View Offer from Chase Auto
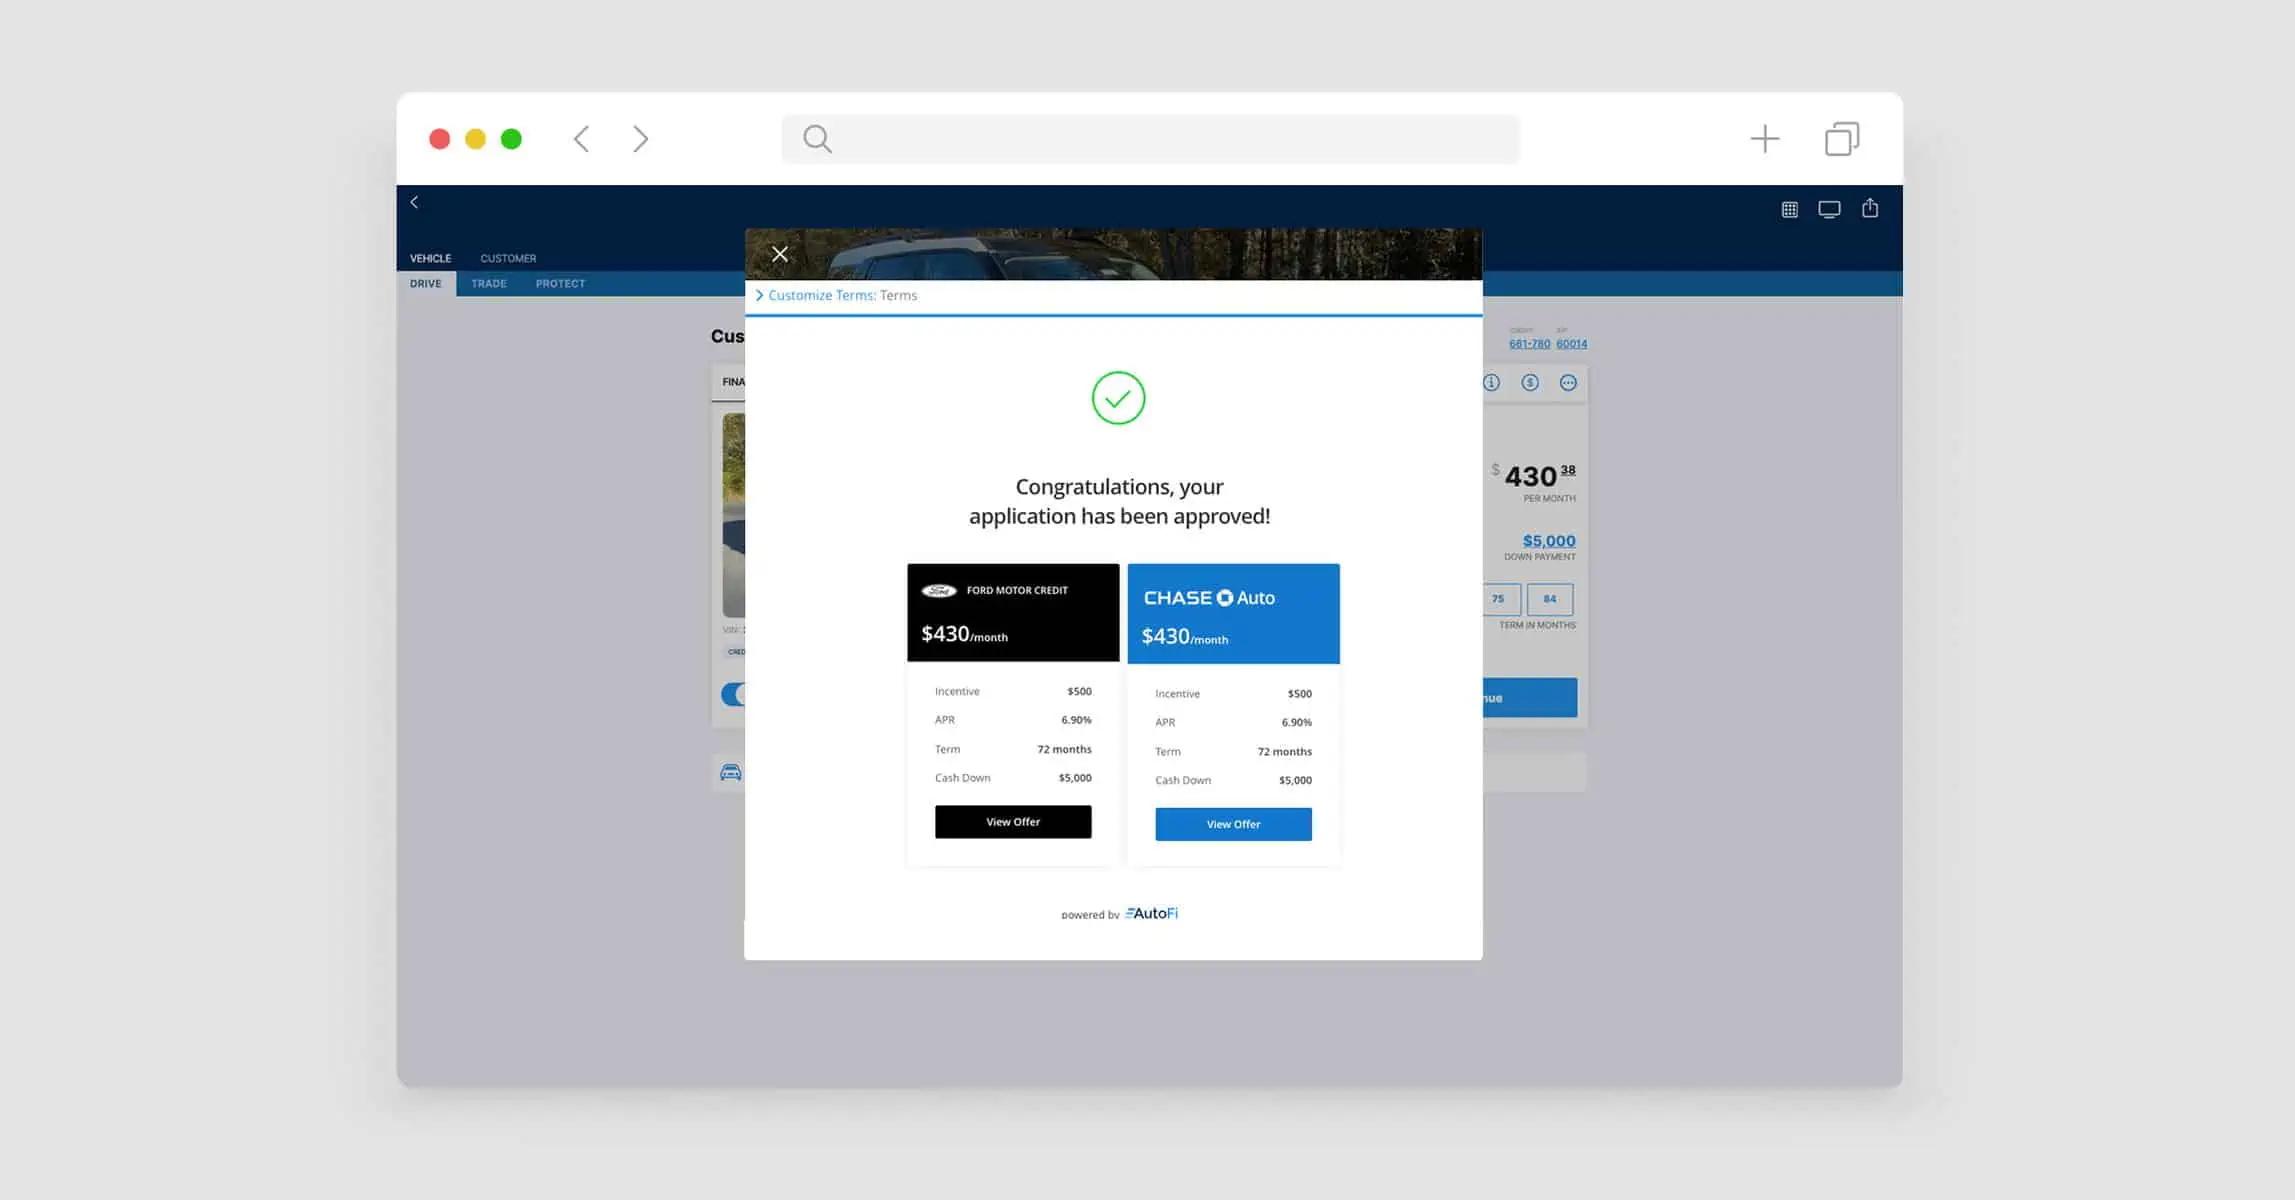The width and height of the screenshot is (2295, 1200). (1233, 824)
